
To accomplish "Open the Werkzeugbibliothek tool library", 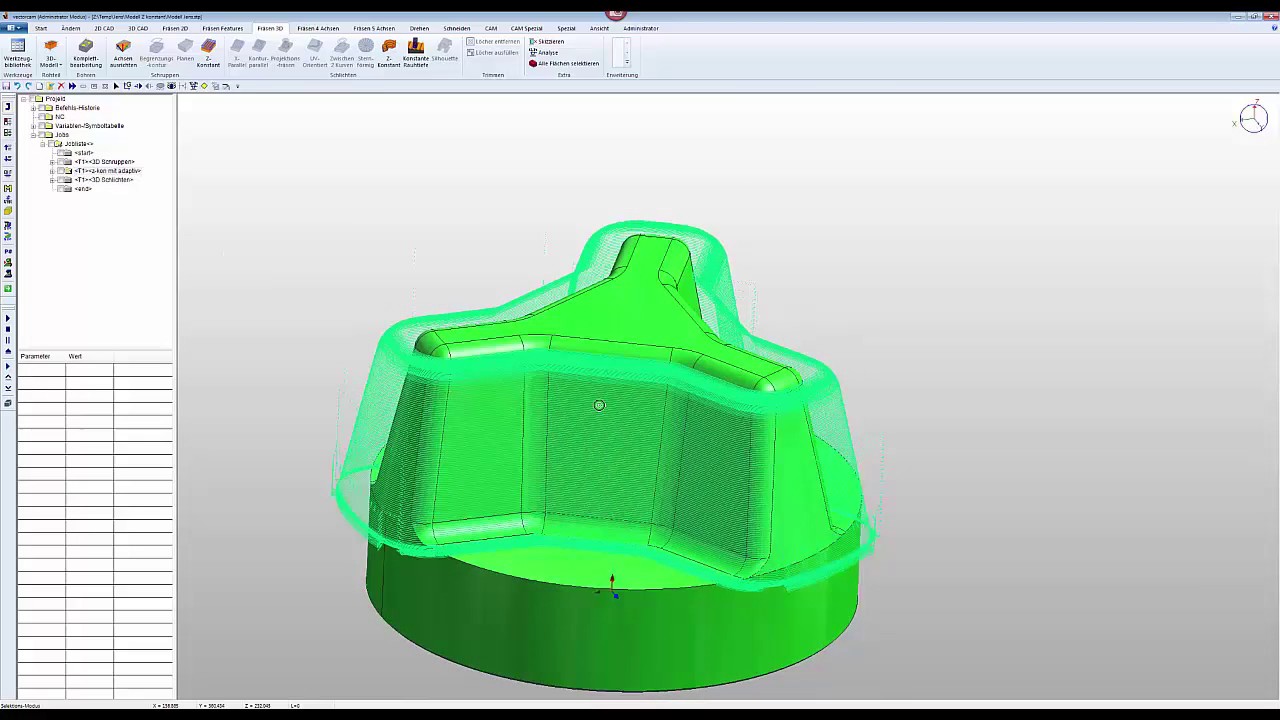I will click(x=18, y=52).
